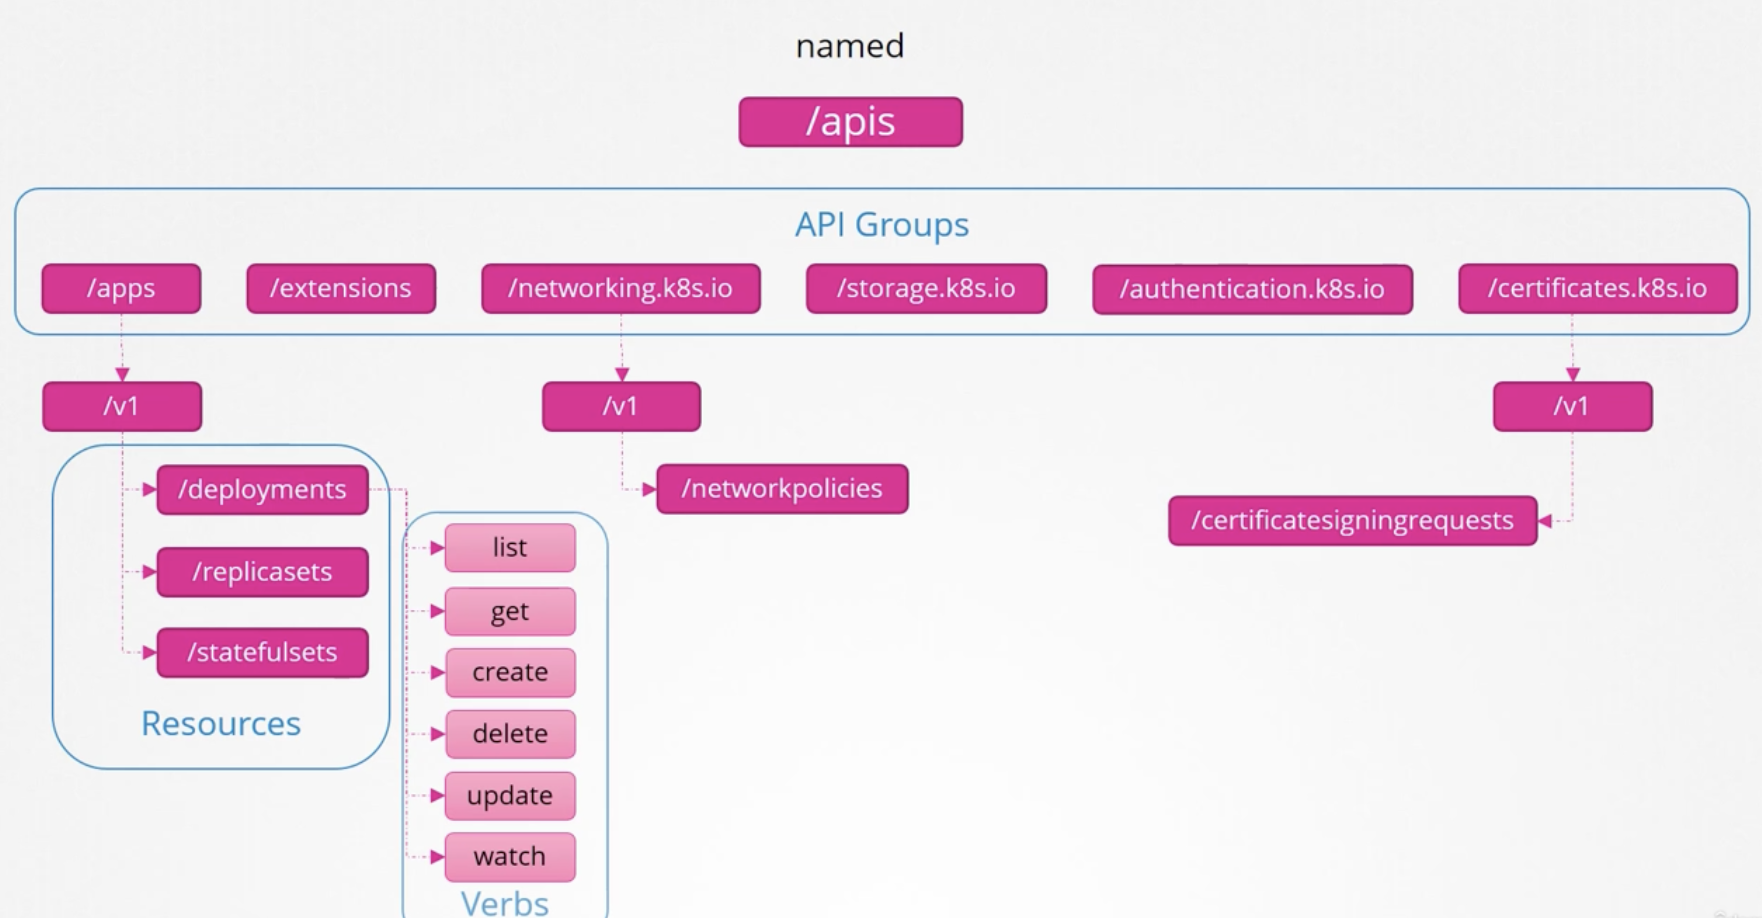1762x918 pixels.
Task: Click the /replicasets resource box
Action: pyautogui.click(x=262, y=572)
